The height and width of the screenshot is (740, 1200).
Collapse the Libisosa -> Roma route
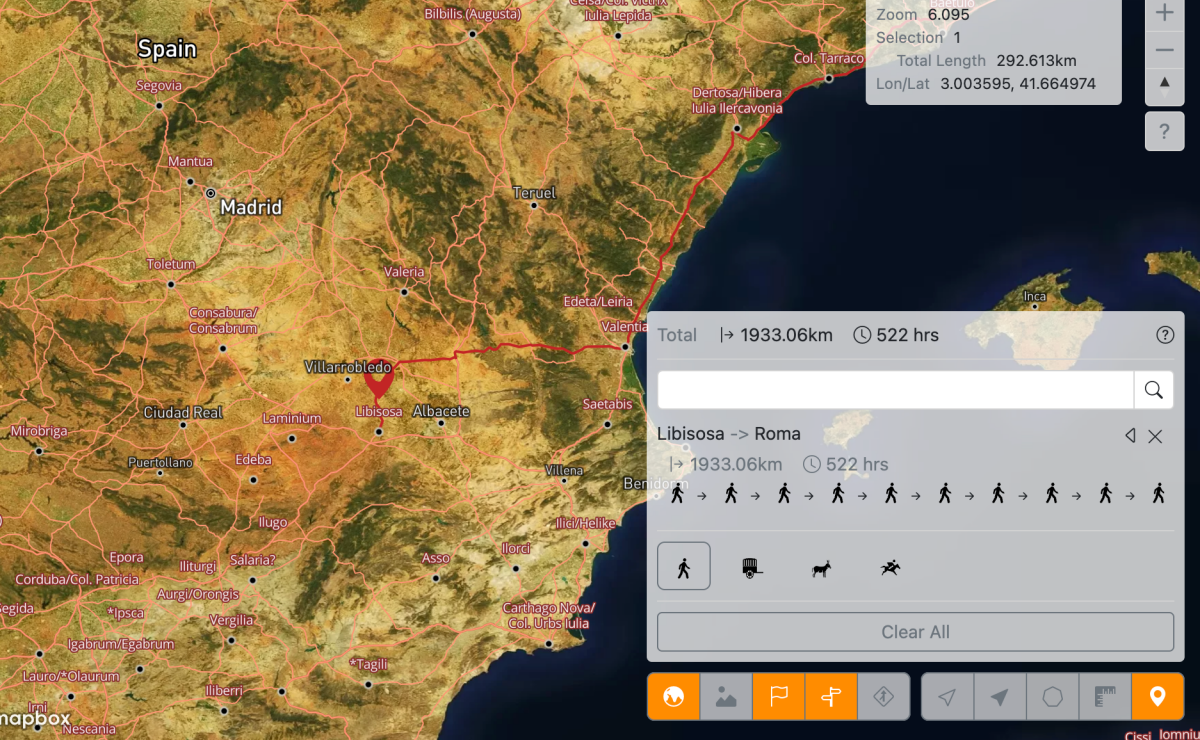point(1130,436)
